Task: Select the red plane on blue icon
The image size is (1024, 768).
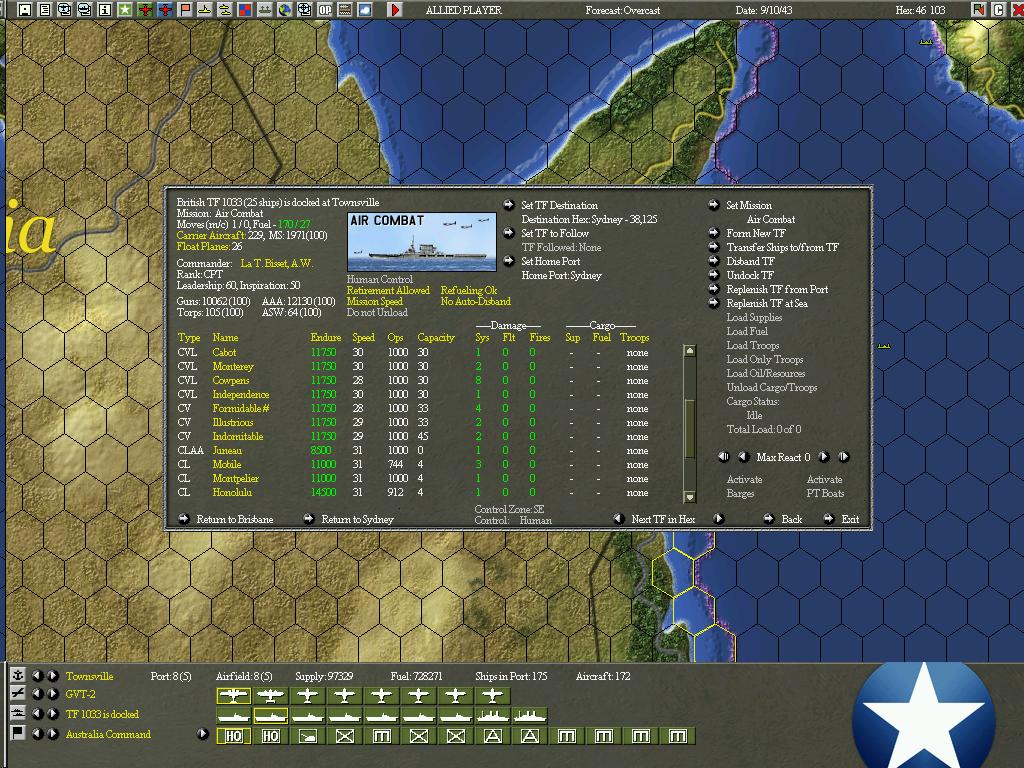Action: [x=165, y=10]
